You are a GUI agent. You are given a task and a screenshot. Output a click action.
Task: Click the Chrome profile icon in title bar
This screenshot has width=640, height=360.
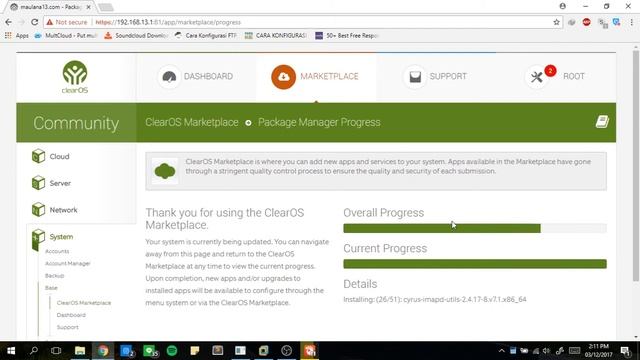pos(562,6)
